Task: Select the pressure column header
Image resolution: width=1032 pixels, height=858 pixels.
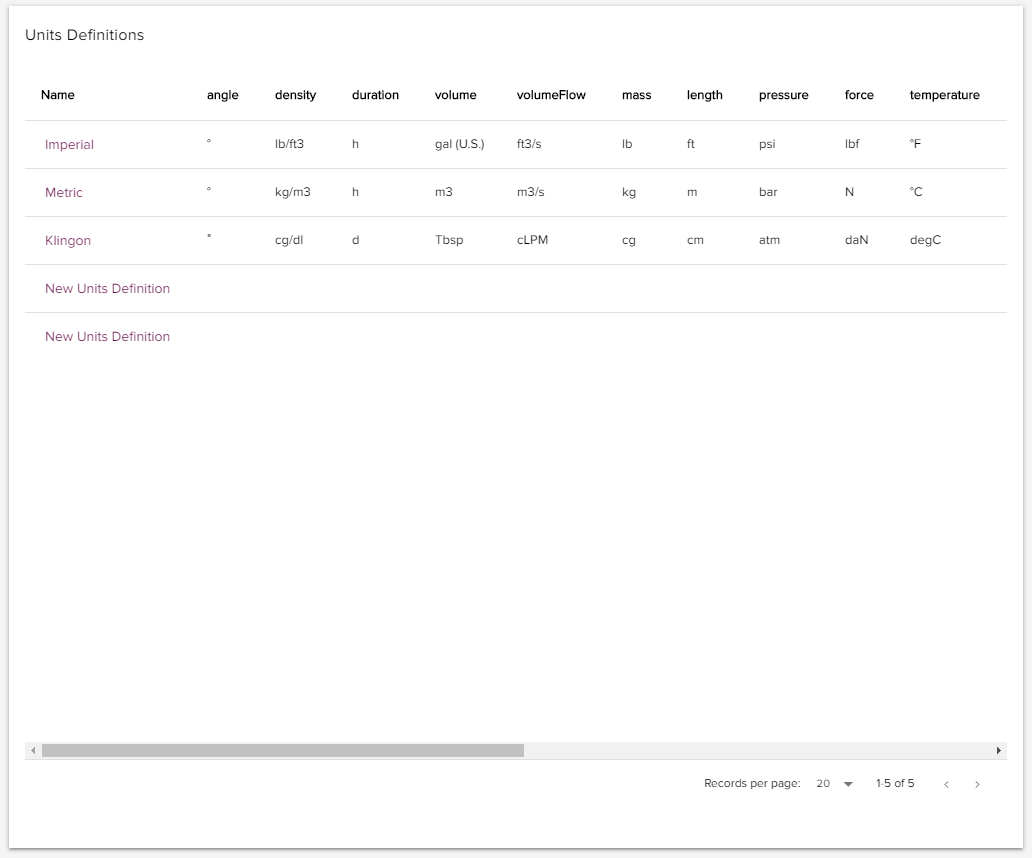Action: coord(783,95)
